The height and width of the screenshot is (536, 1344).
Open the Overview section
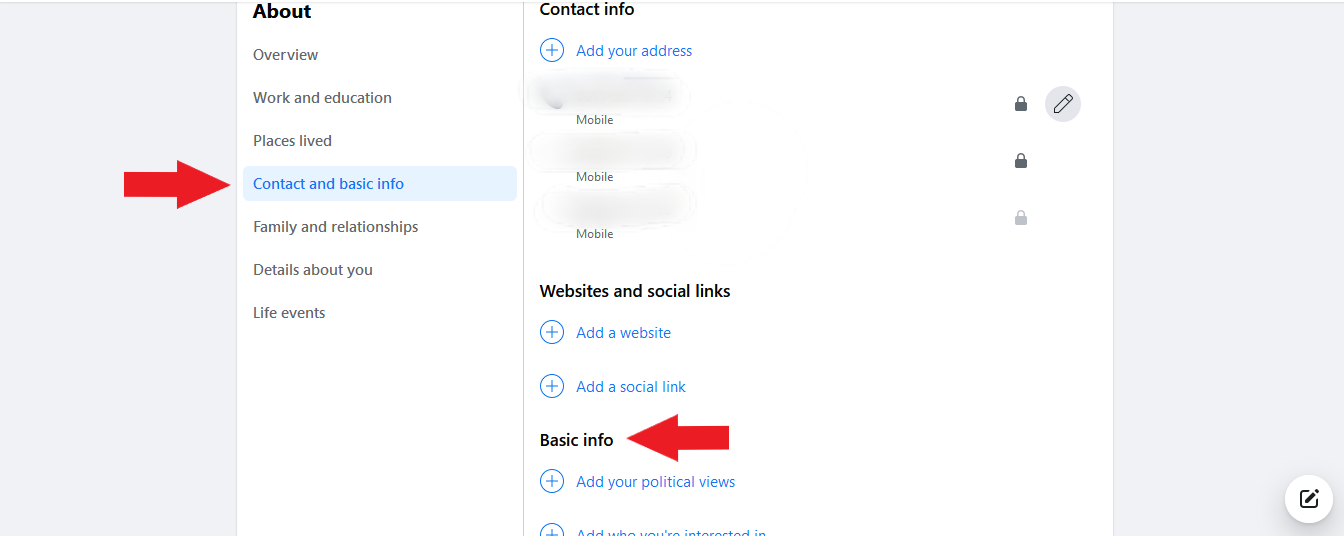285,55
